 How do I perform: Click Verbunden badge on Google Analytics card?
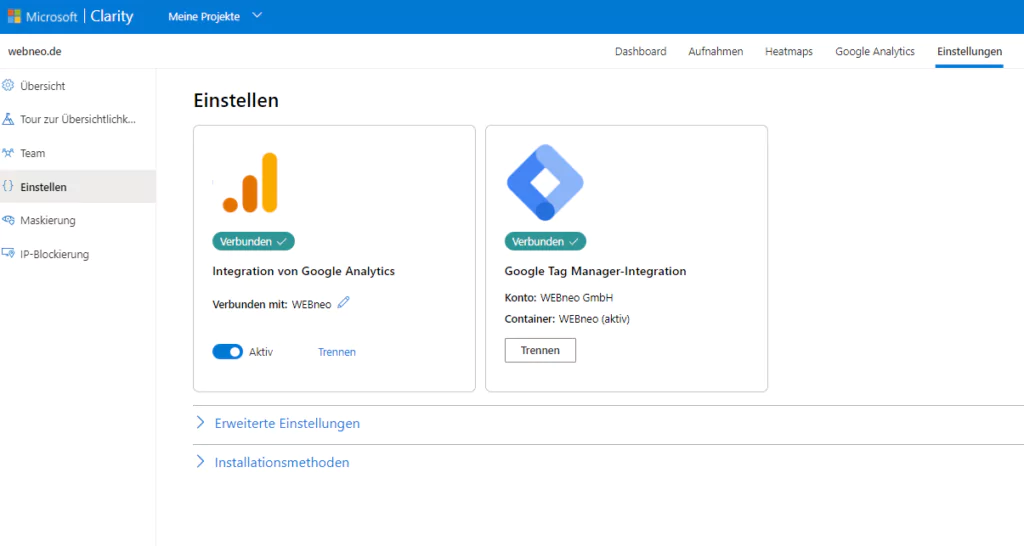click(253, 241)
